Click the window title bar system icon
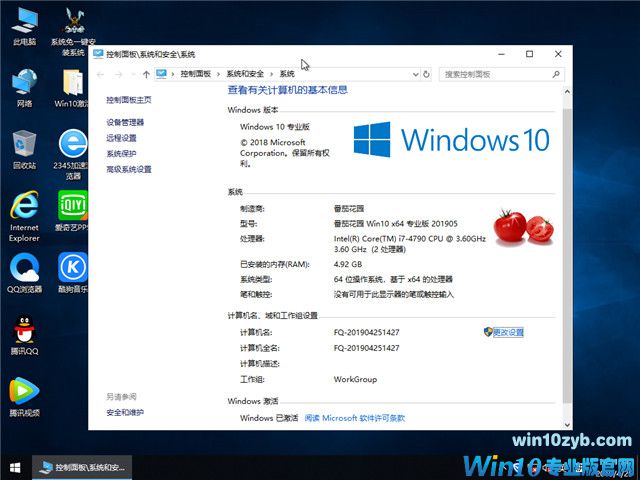 pyautogui.click(x=98, y=54)
